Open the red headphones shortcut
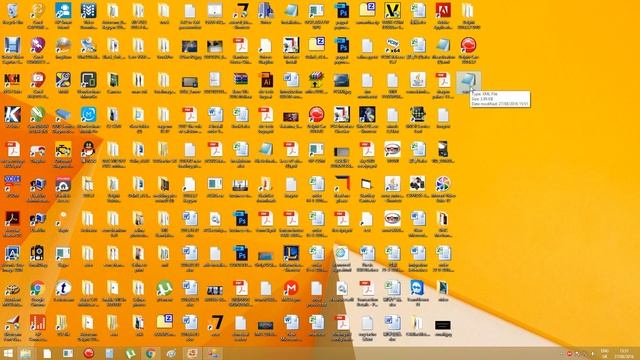The width and height of the screenshot is (640, 360). (63, 185)
